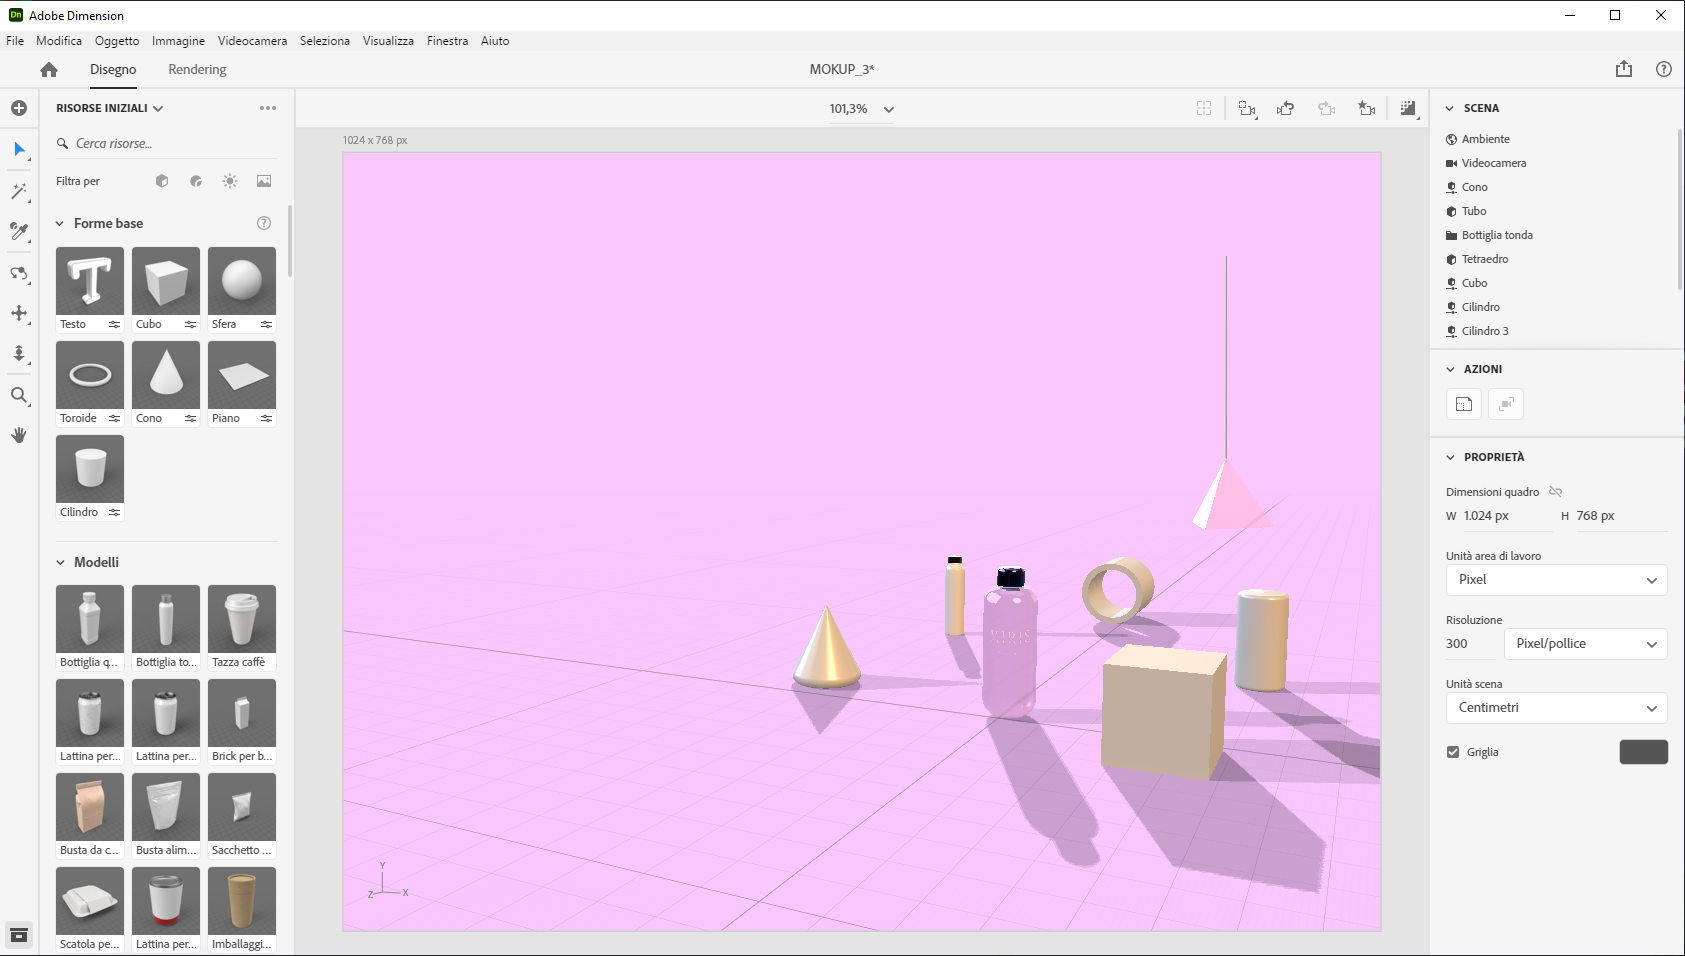Switch to the Rendering tab
The image size is (1685, 956).
point(197,70)
